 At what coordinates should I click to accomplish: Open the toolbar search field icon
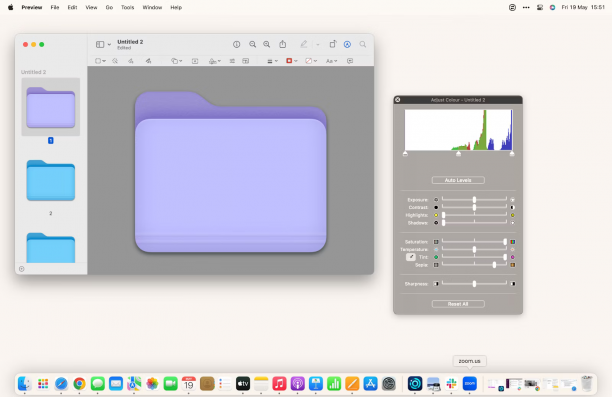pyautogui.click(x=363, y=45)
